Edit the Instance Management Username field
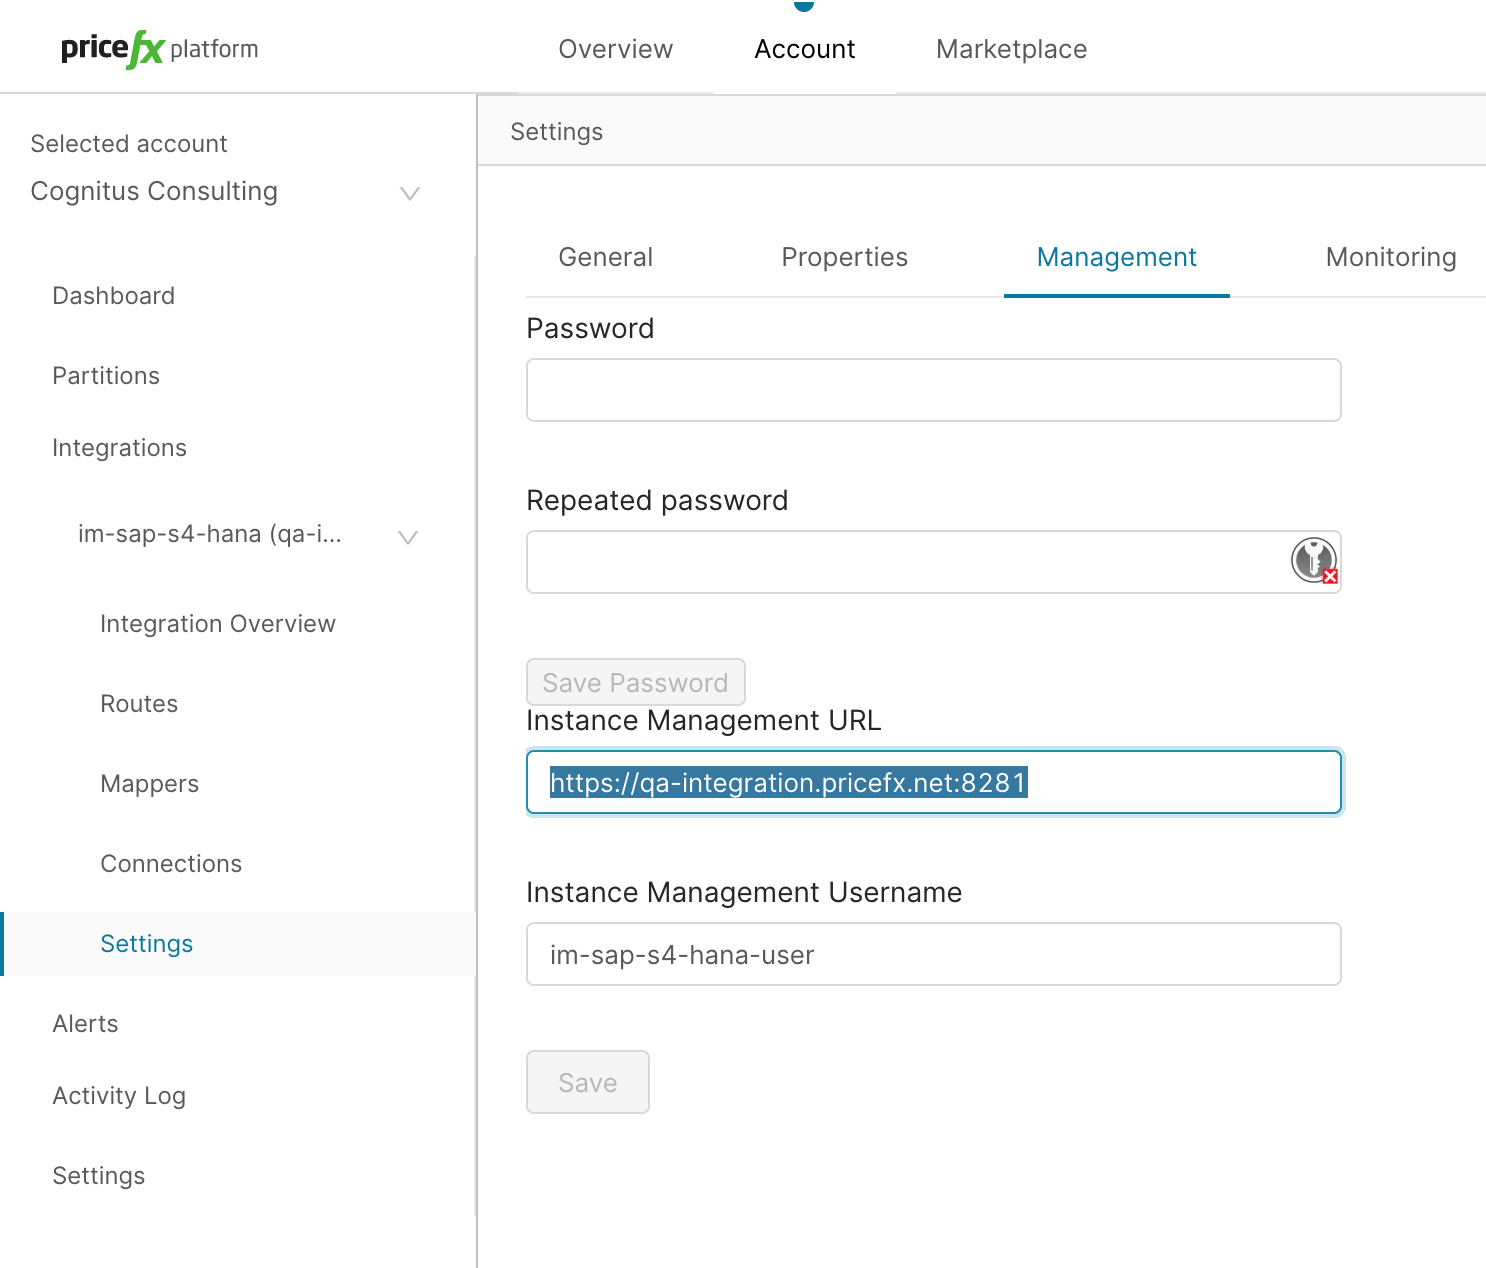 932,954
